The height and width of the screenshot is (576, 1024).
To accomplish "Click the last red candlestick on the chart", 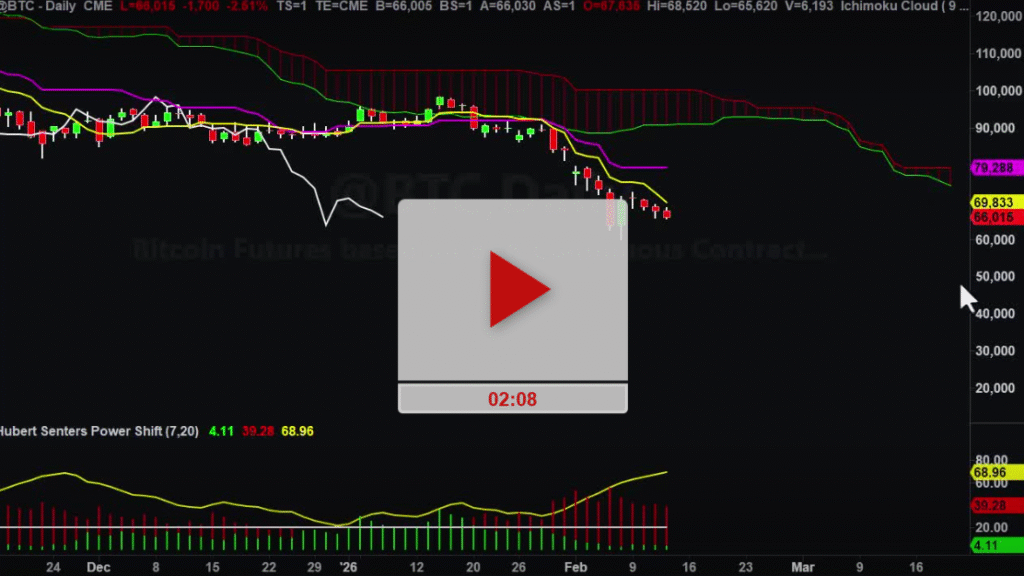I will pos(667,213).
